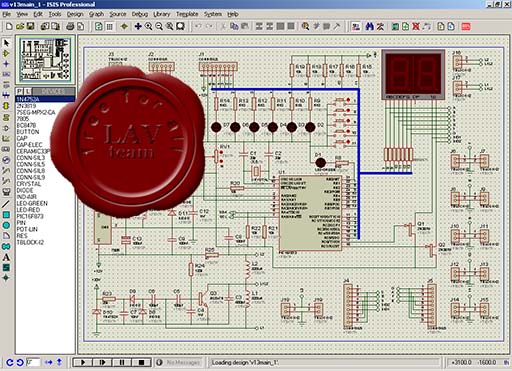
Task: Click the Undo arrow icon
Action: 198,26
